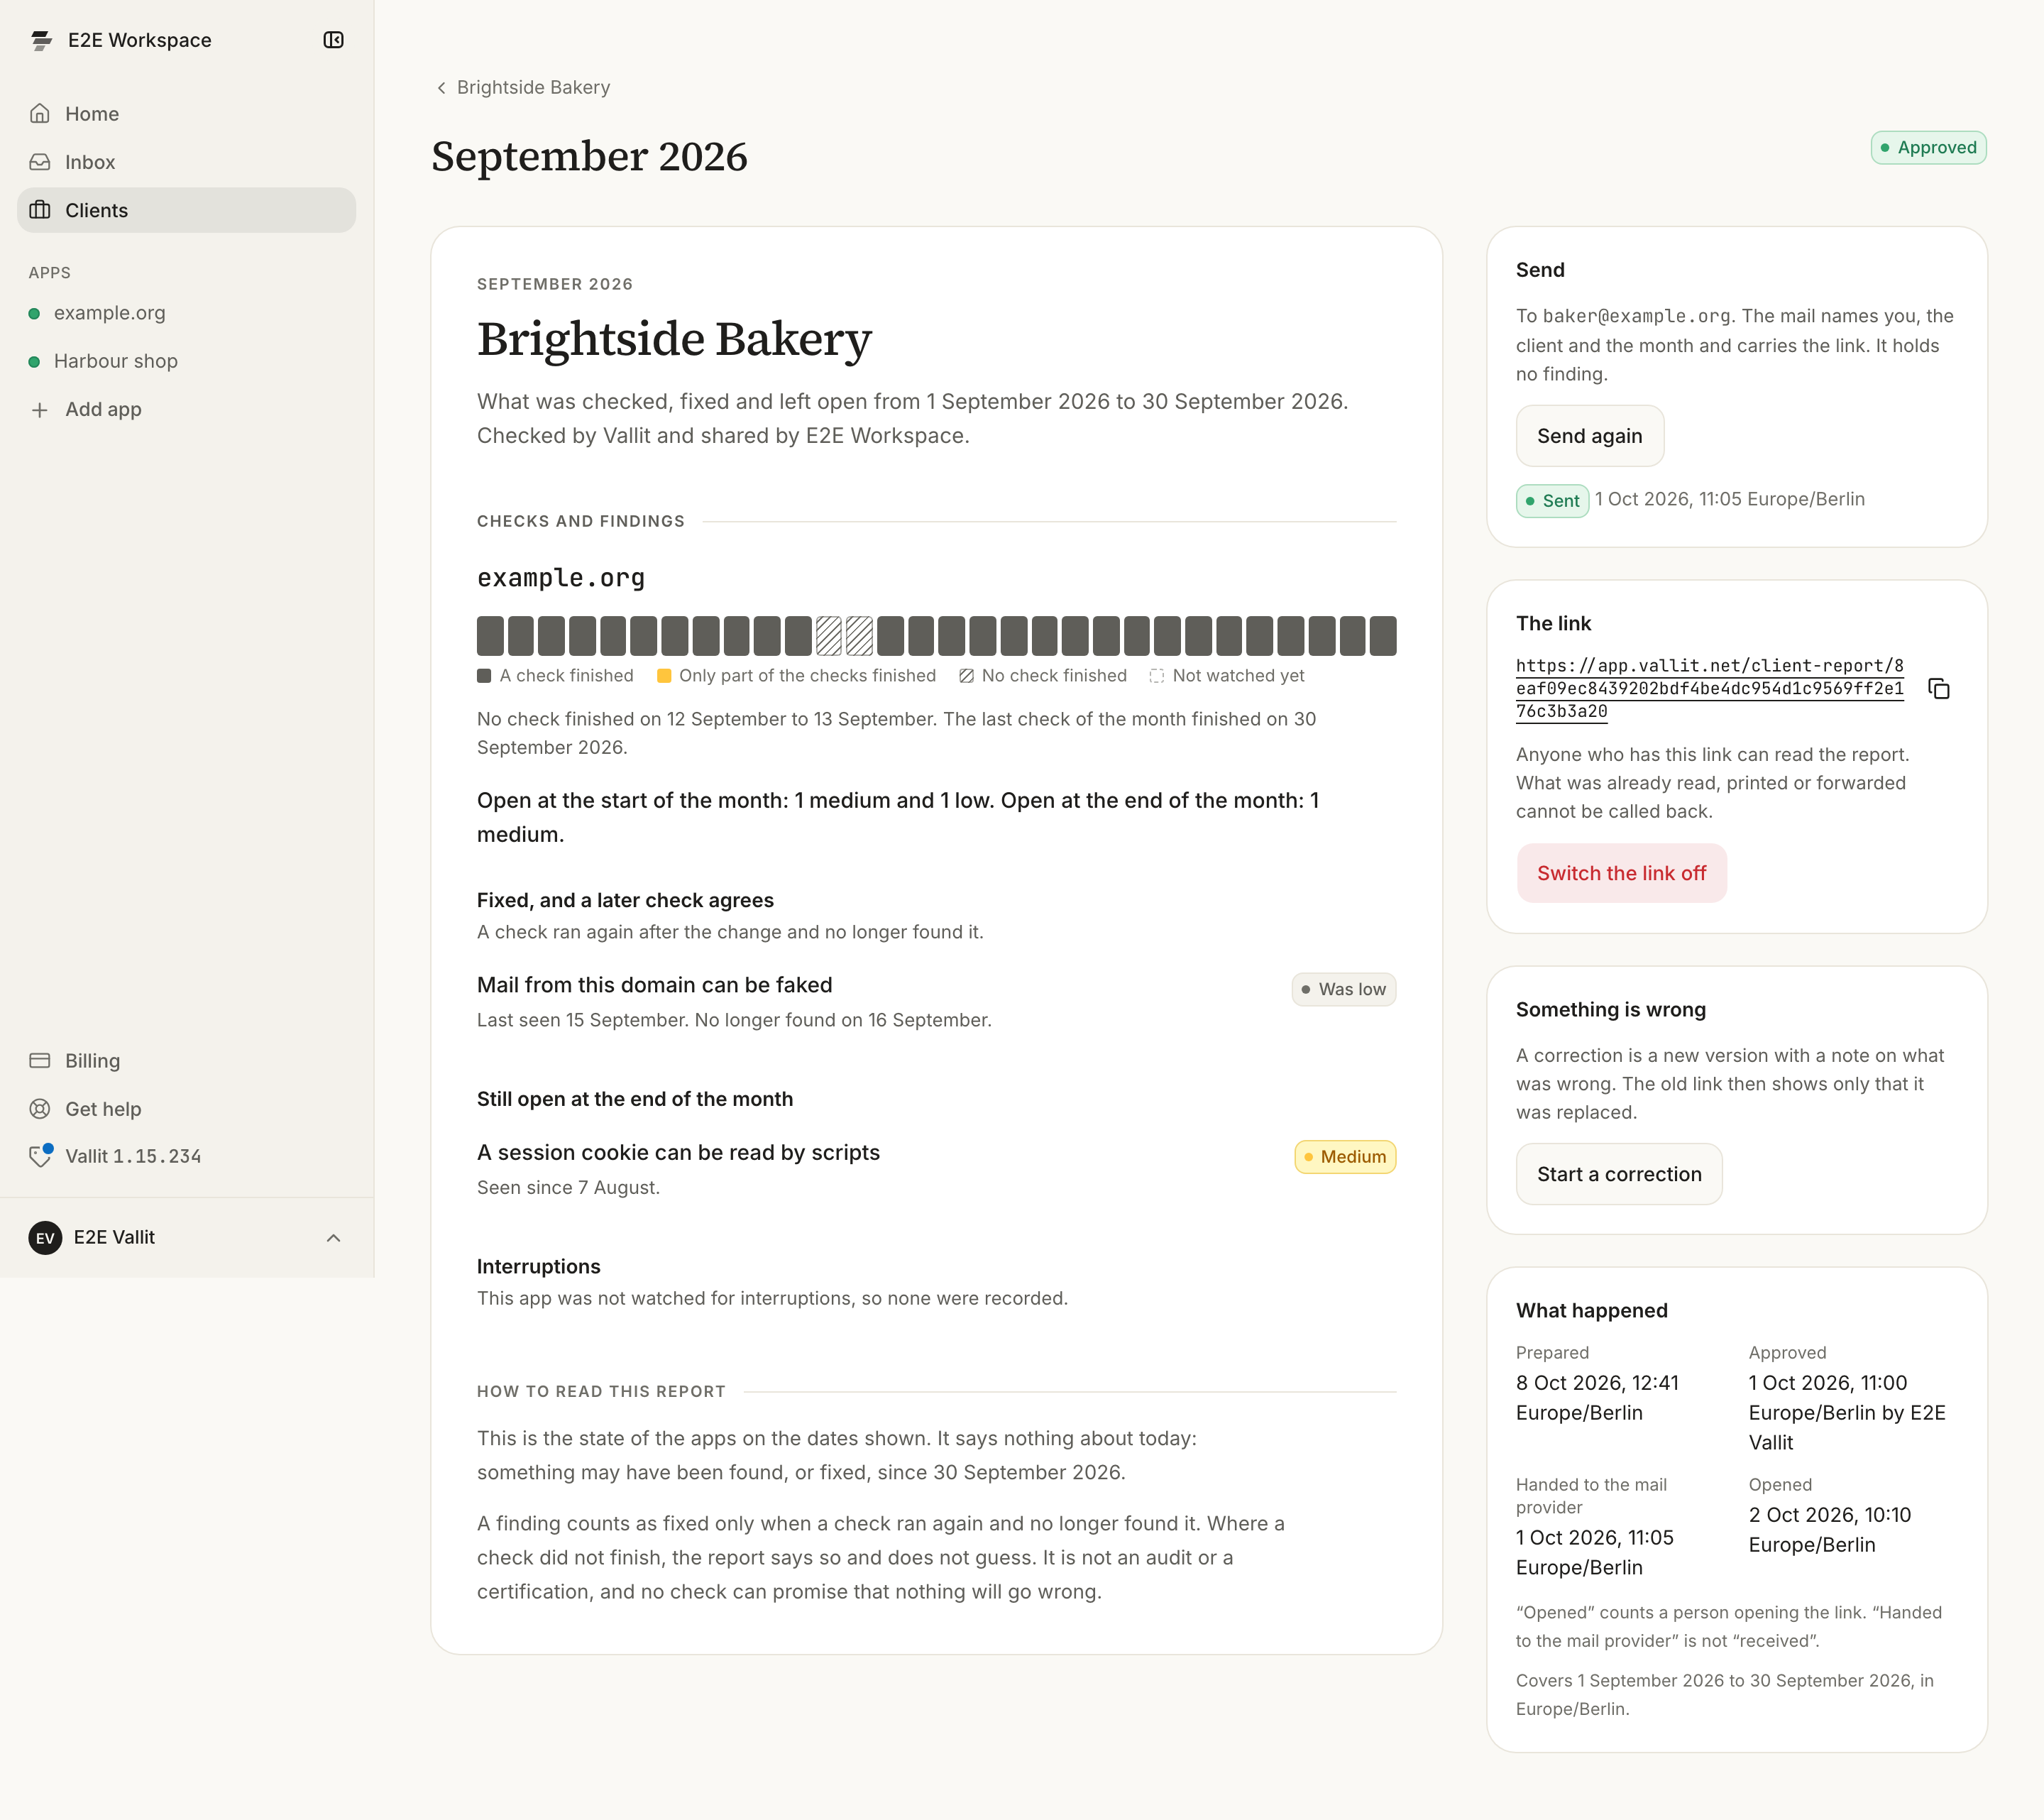
Task: Click the E2E Vallit account name
Action: [114, 1238]
